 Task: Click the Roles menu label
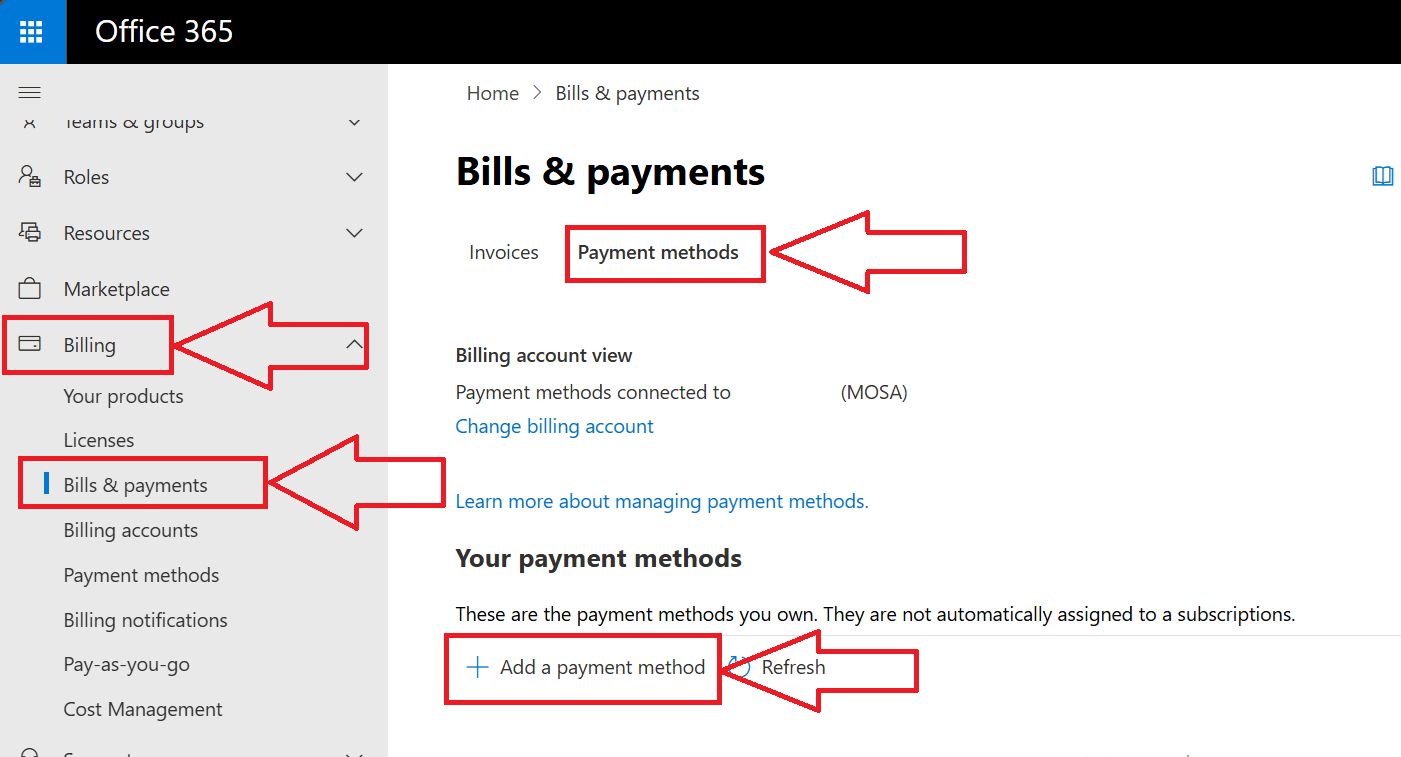pos(87,177)
